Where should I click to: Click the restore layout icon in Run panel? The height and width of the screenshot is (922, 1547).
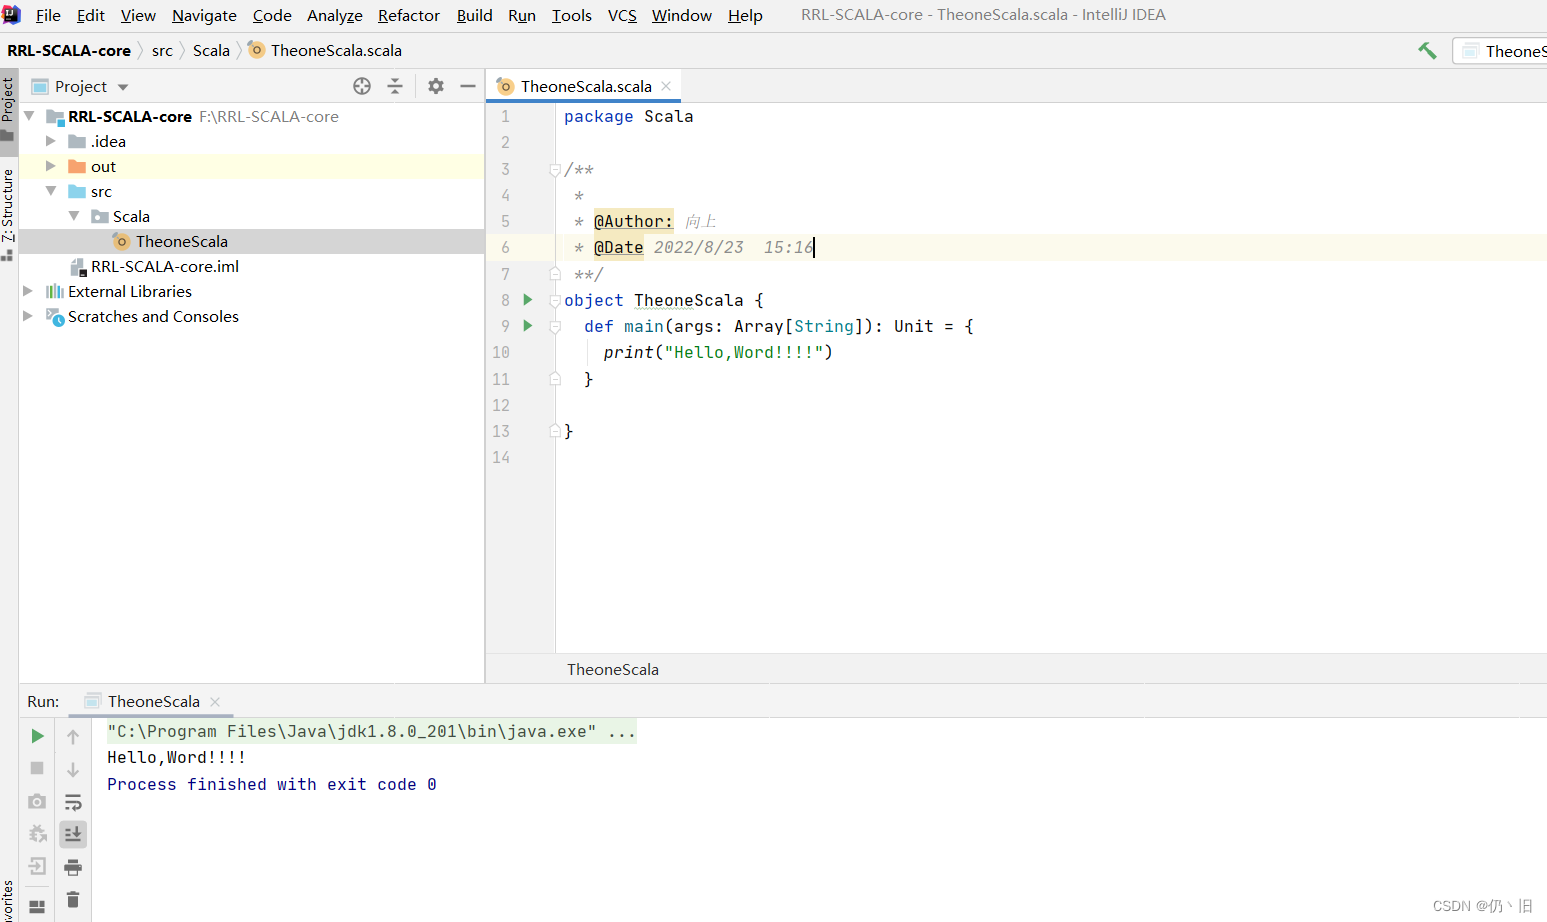pos(37,907)
